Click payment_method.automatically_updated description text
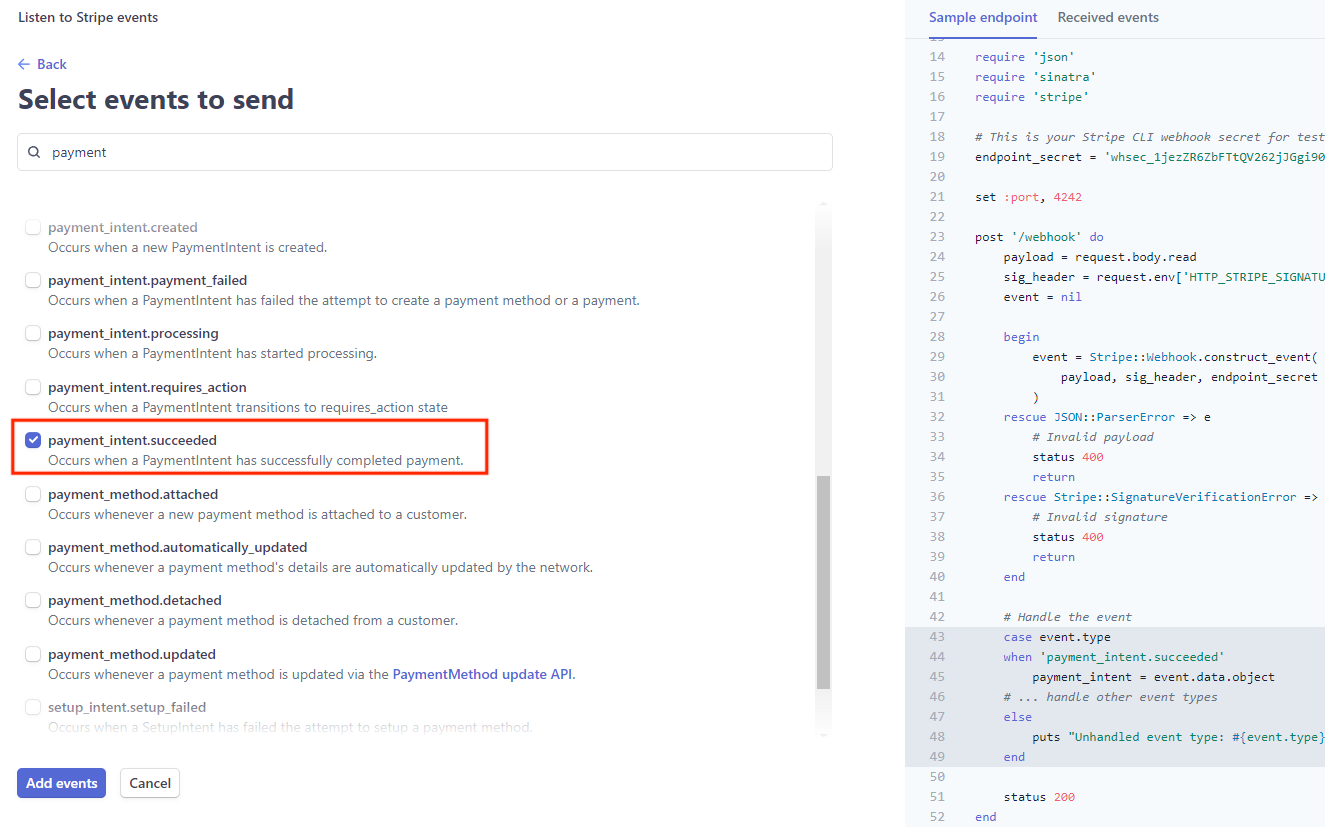 [x=320, y=567]
